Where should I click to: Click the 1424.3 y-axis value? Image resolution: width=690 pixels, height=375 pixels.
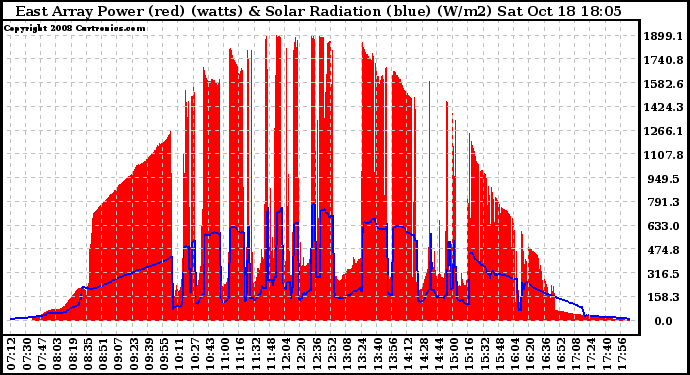point(663,107)
